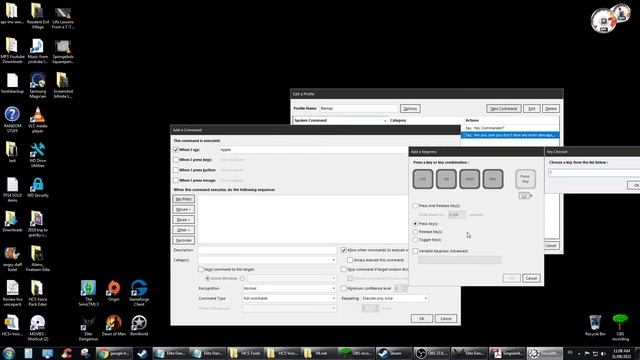Open Gameforge Client desktop shortcut
This screenshot has height=360, width=640.
click(x=139, y=293)
